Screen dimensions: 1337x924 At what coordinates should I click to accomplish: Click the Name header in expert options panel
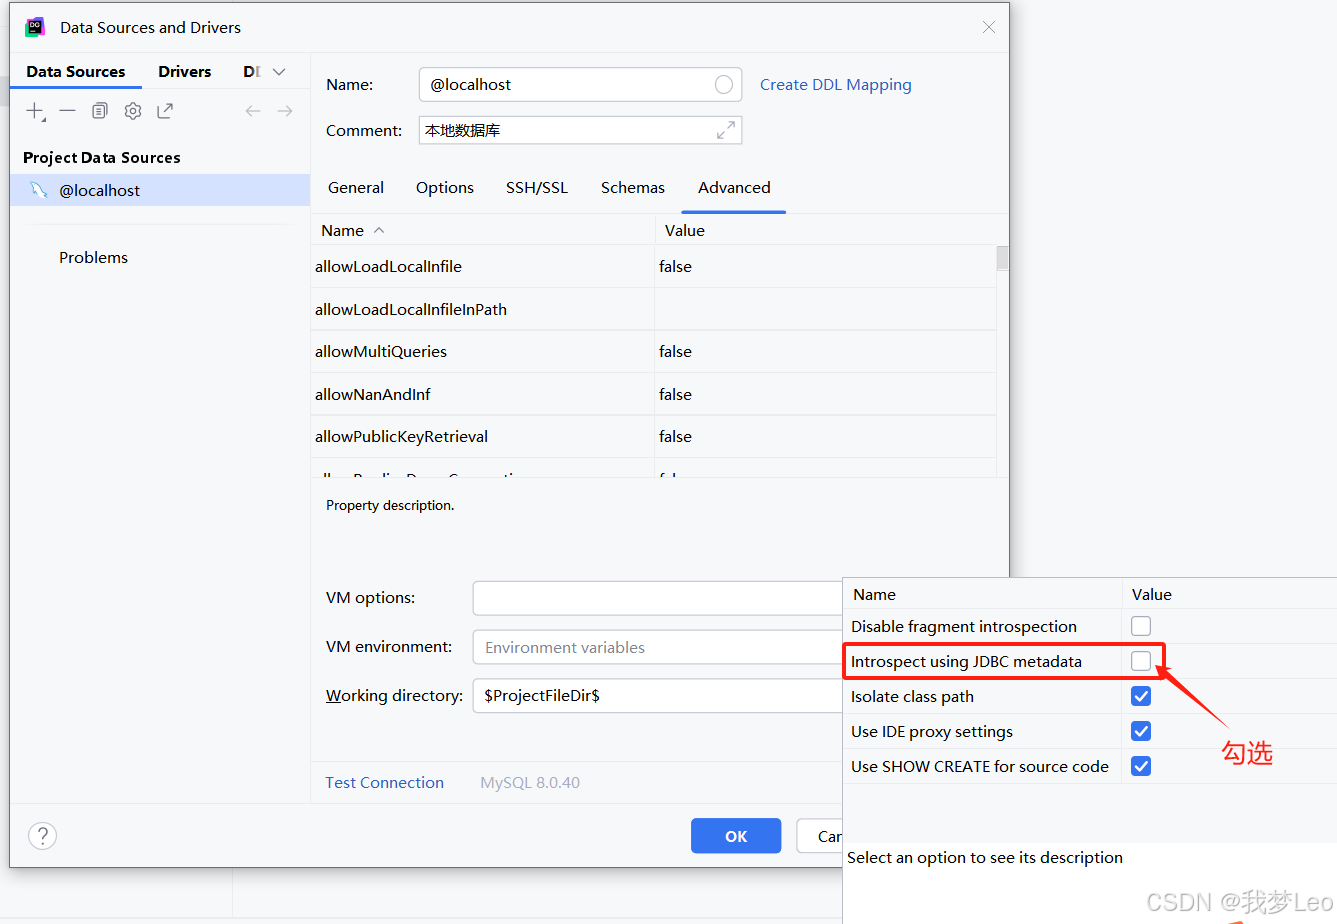click(874, 594)
